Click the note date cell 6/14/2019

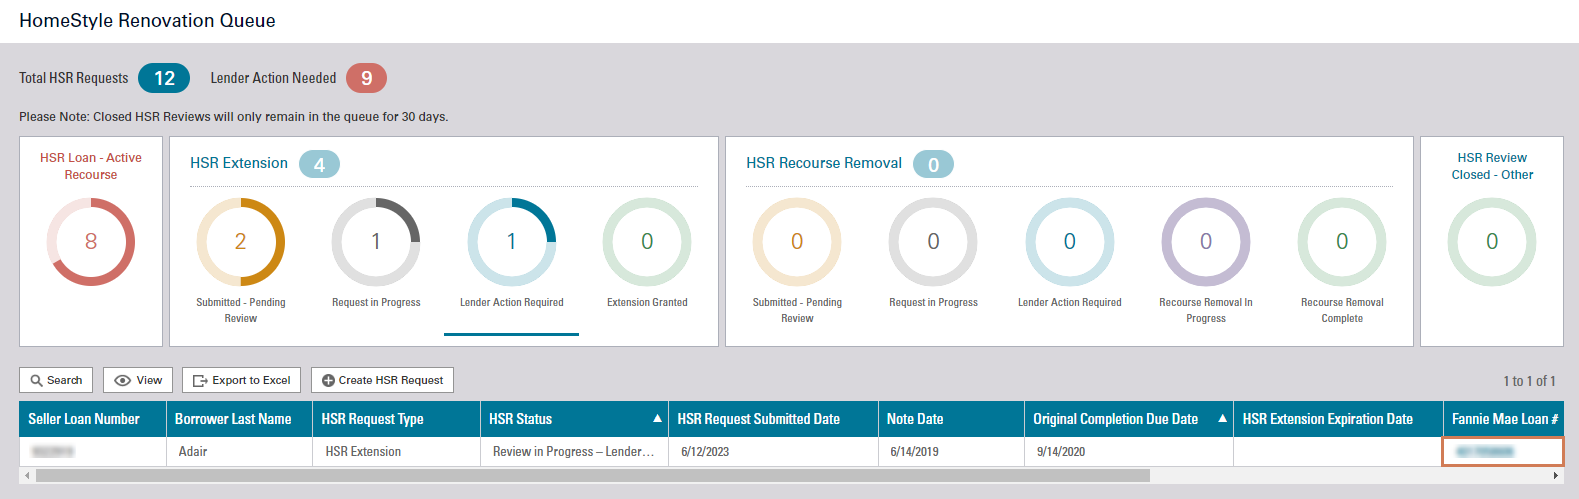951,452
